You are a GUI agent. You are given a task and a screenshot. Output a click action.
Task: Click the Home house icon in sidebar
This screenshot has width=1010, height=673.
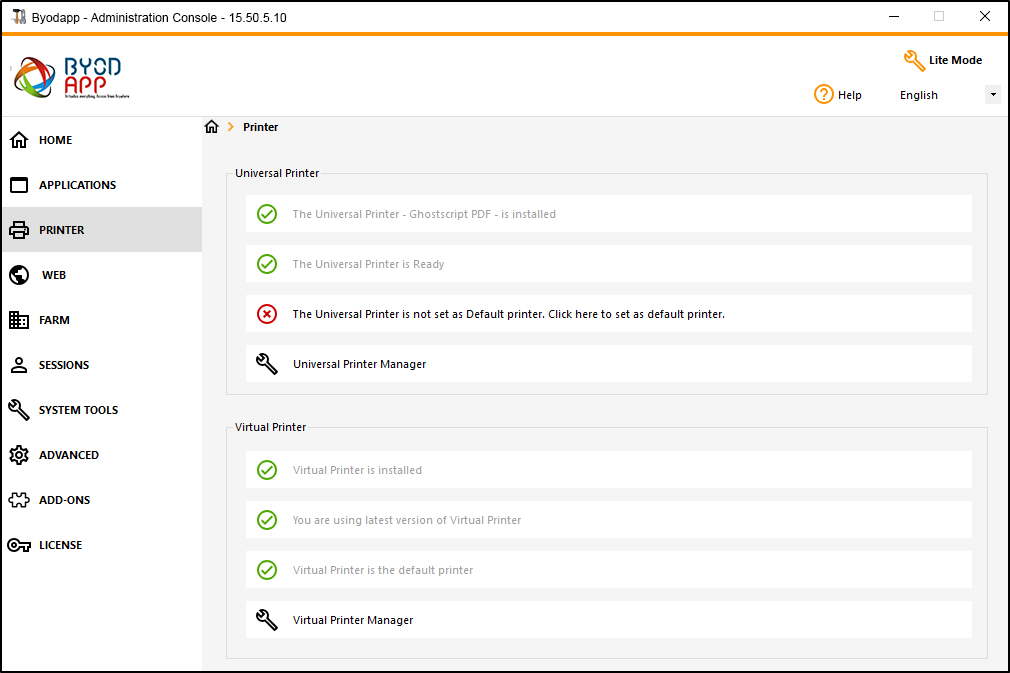coord(19,140)
